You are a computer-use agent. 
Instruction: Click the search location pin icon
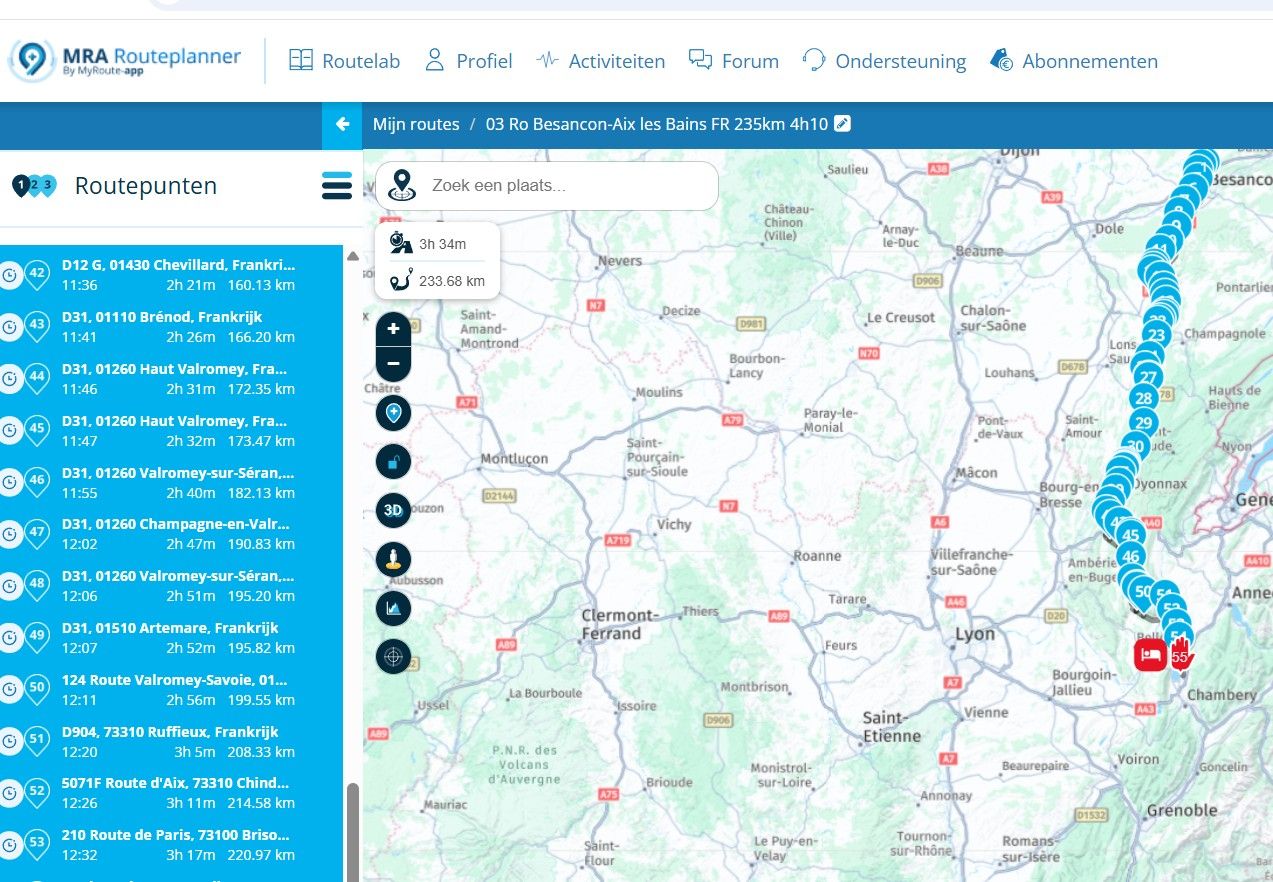point(402,185)
